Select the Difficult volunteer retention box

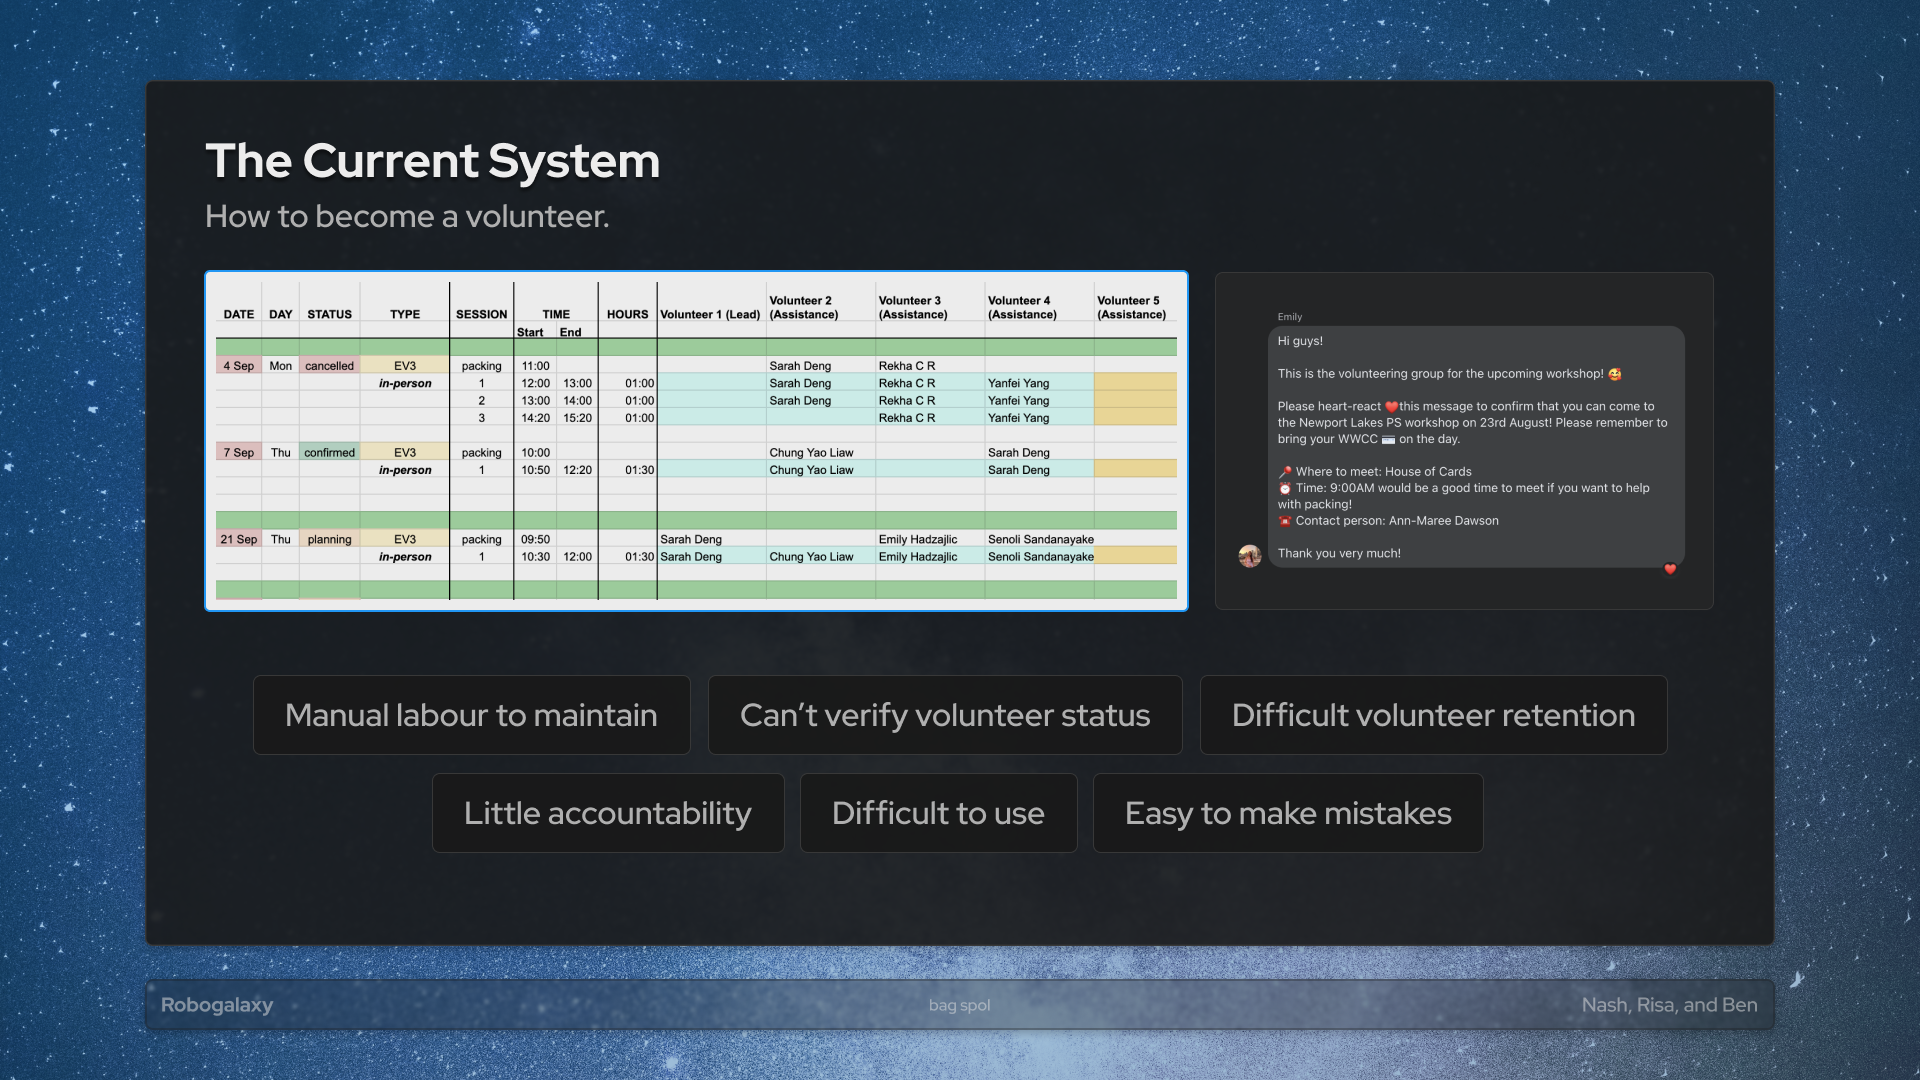1432,715
